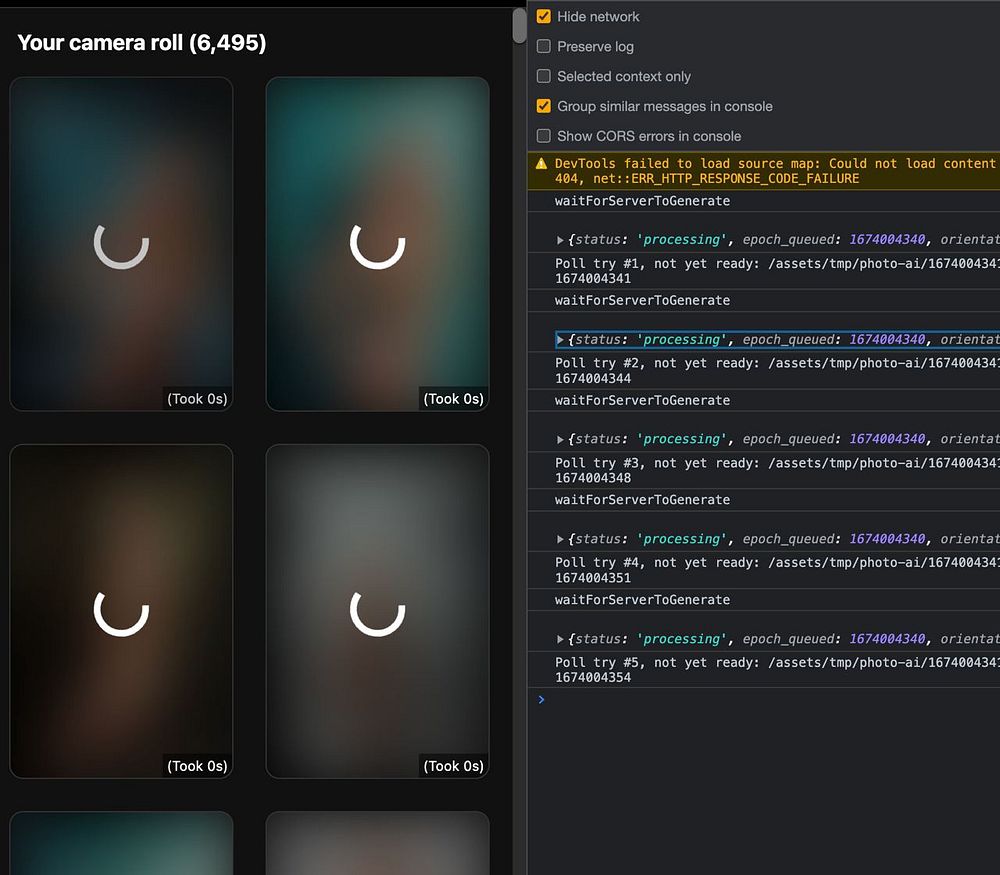The image size is (1000, 875).
Task: Enable the Preserve log checkbox
Action: coord(543,47)
